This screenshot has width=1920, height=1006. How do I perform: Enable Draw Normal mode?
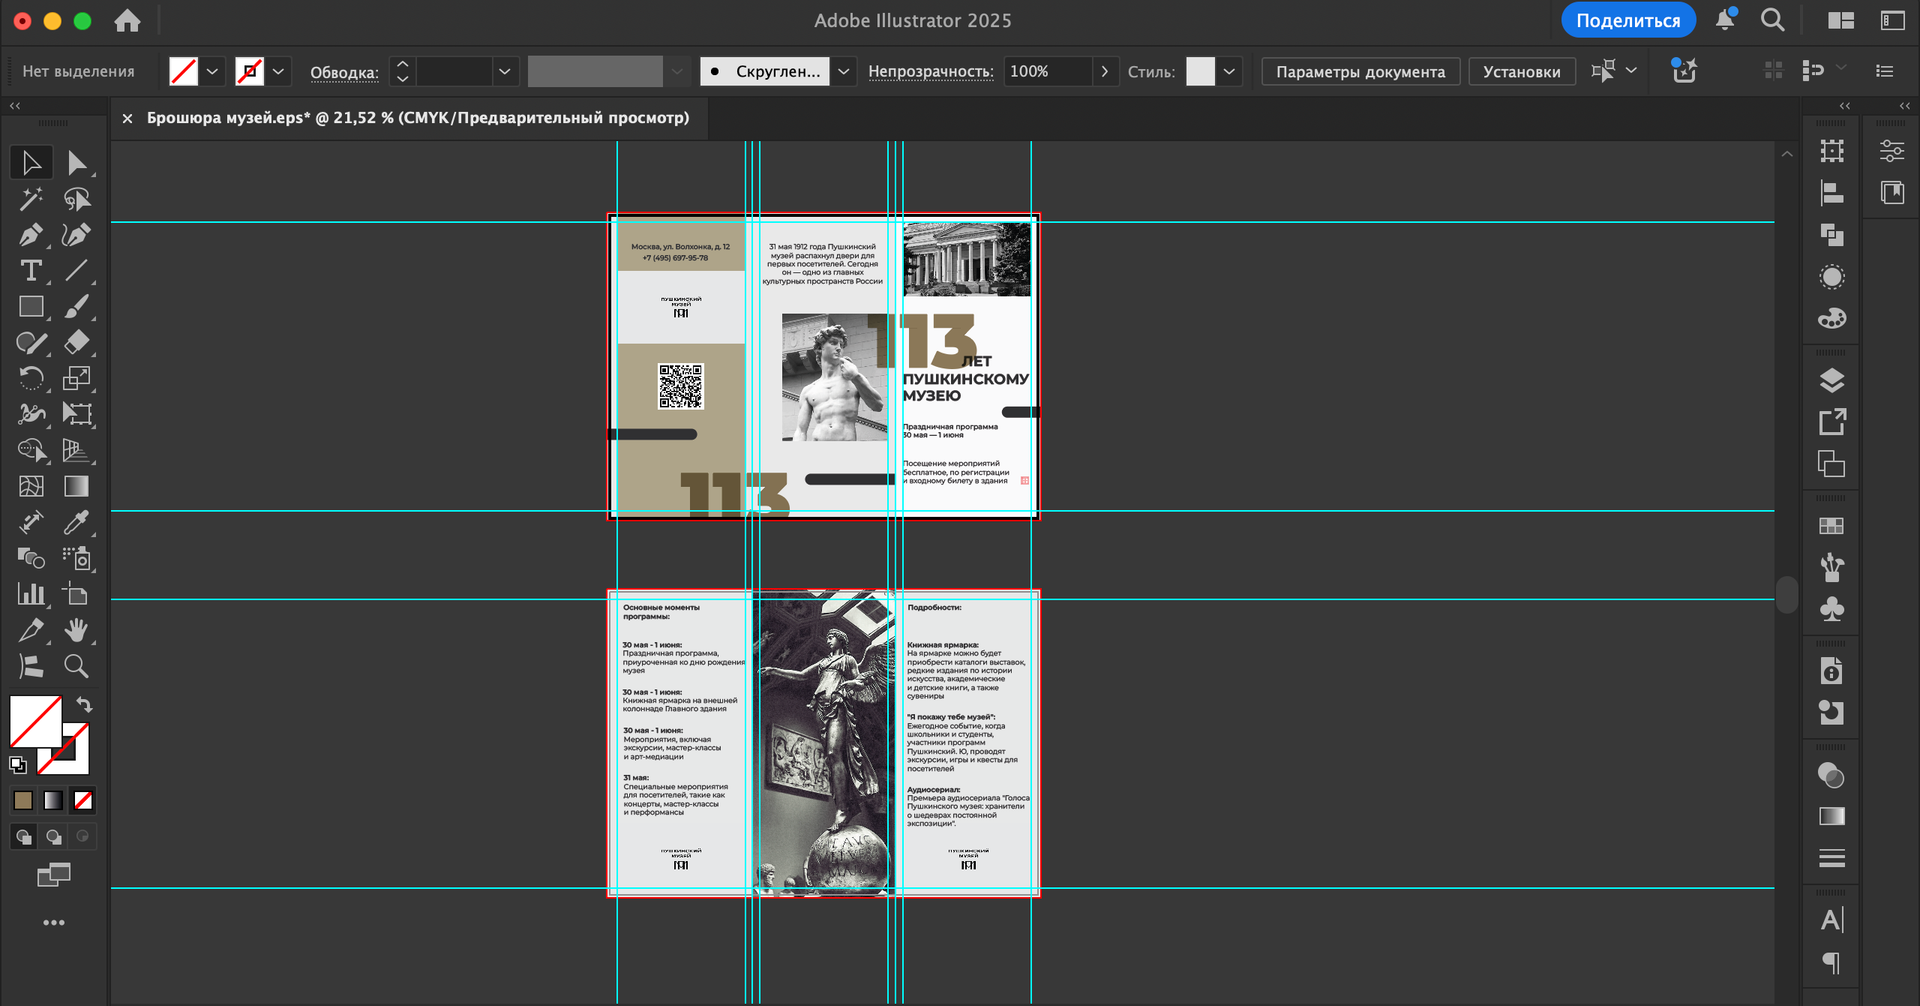tap(24, 837)
